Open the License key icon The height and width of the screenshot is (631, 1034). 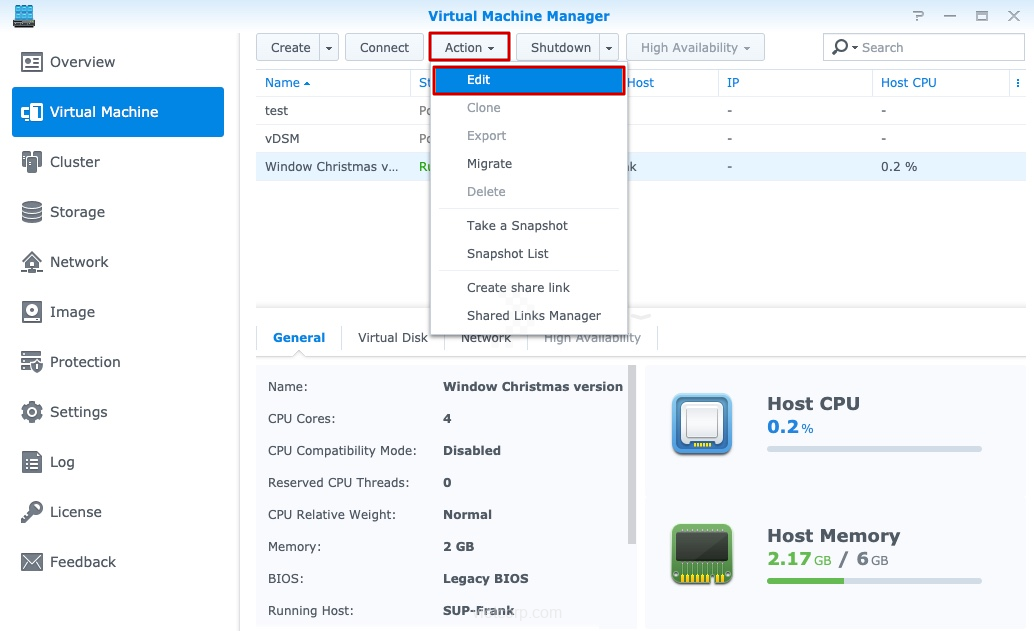tap(32, 512)
